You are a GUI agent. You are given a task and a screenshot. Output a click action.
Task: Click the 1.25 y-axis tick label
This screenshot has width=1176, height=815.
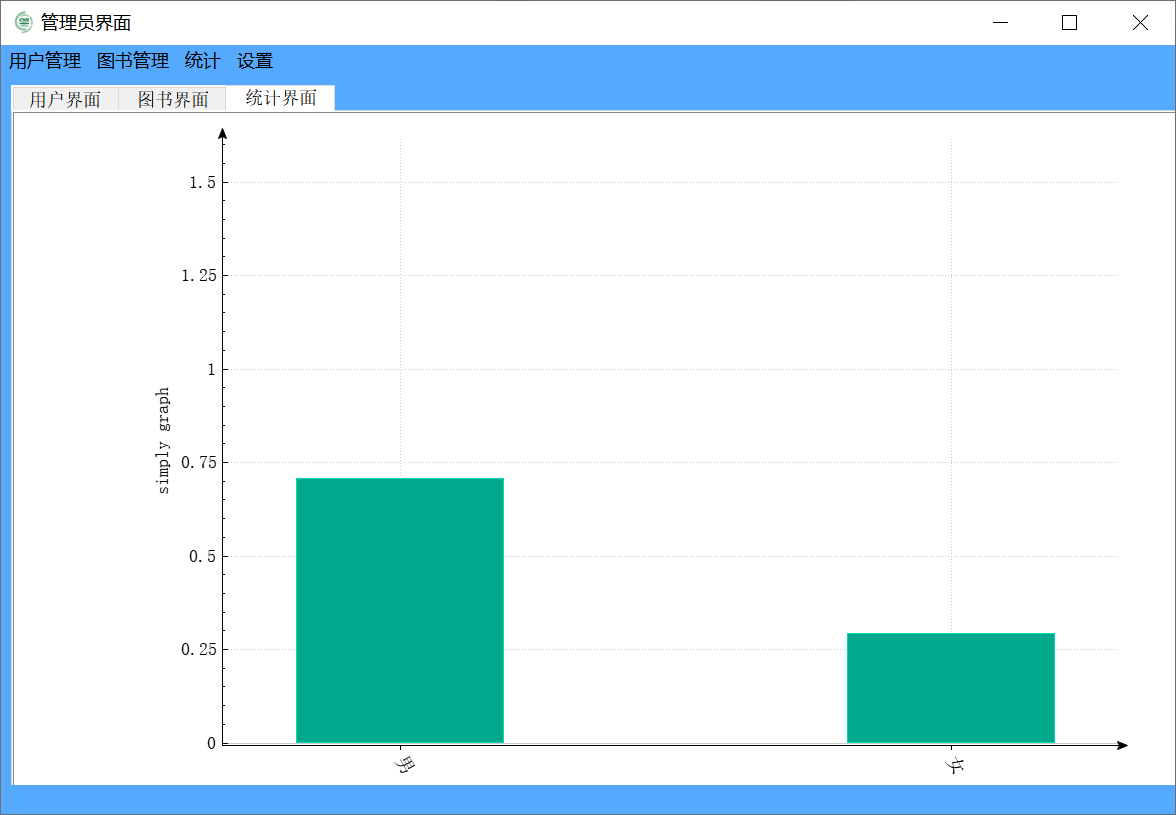pyautogui.click(x=199, y=276)
